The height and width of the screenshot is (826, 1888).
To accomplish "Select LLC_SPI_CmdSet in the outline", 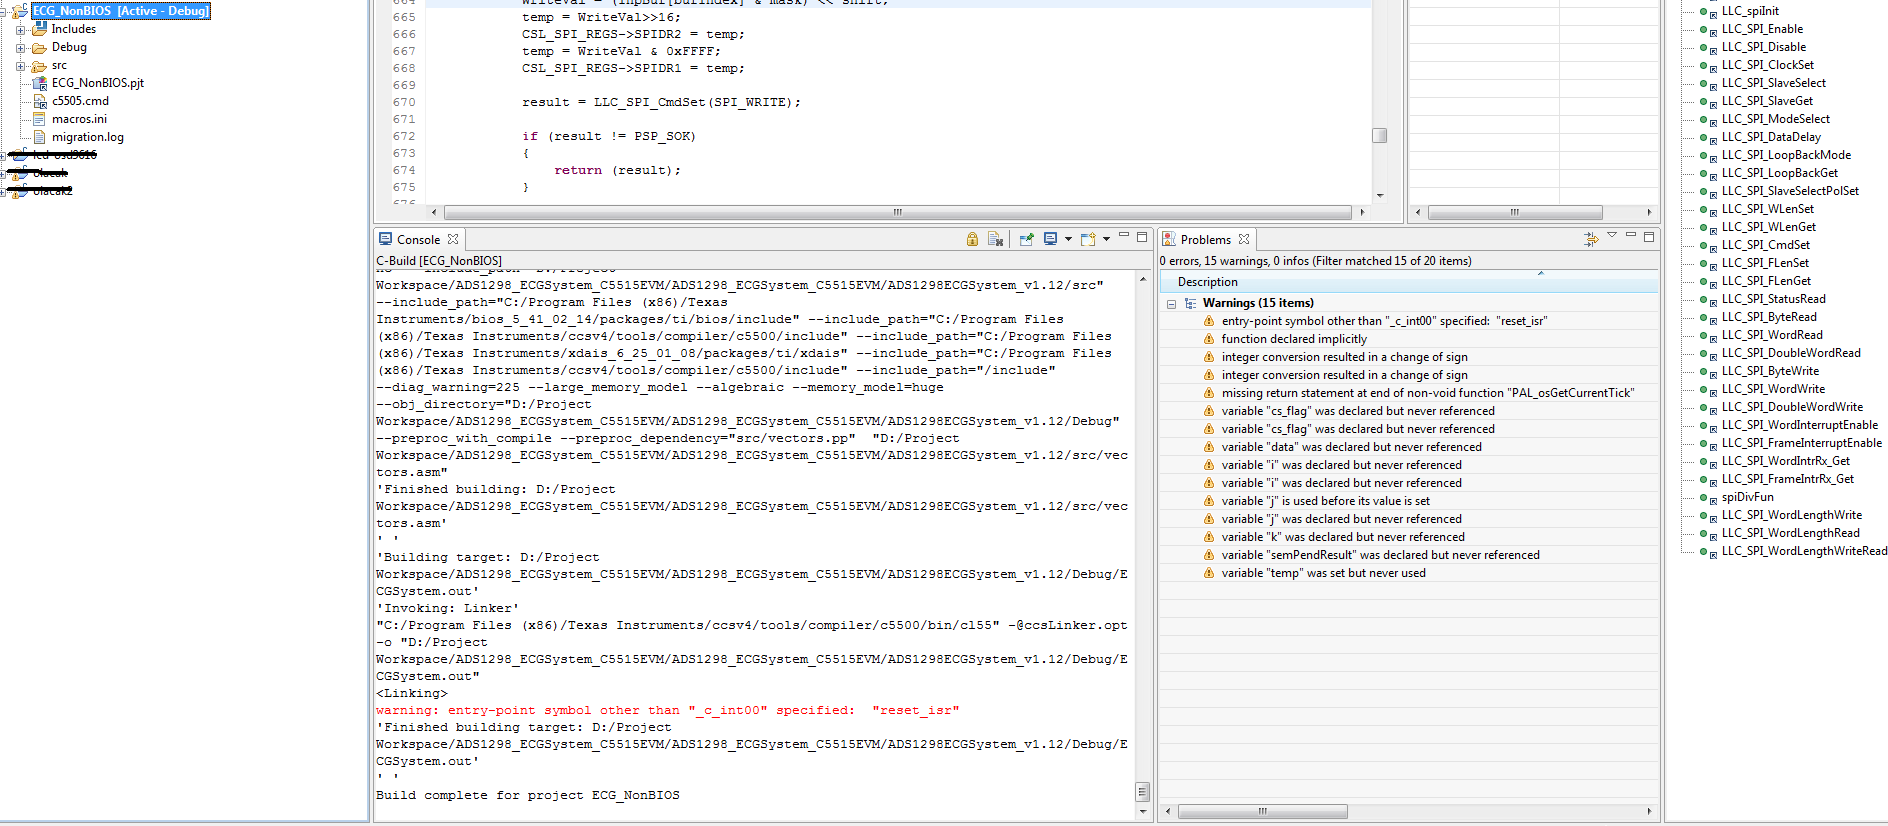I will click(x=1765, y=245).
